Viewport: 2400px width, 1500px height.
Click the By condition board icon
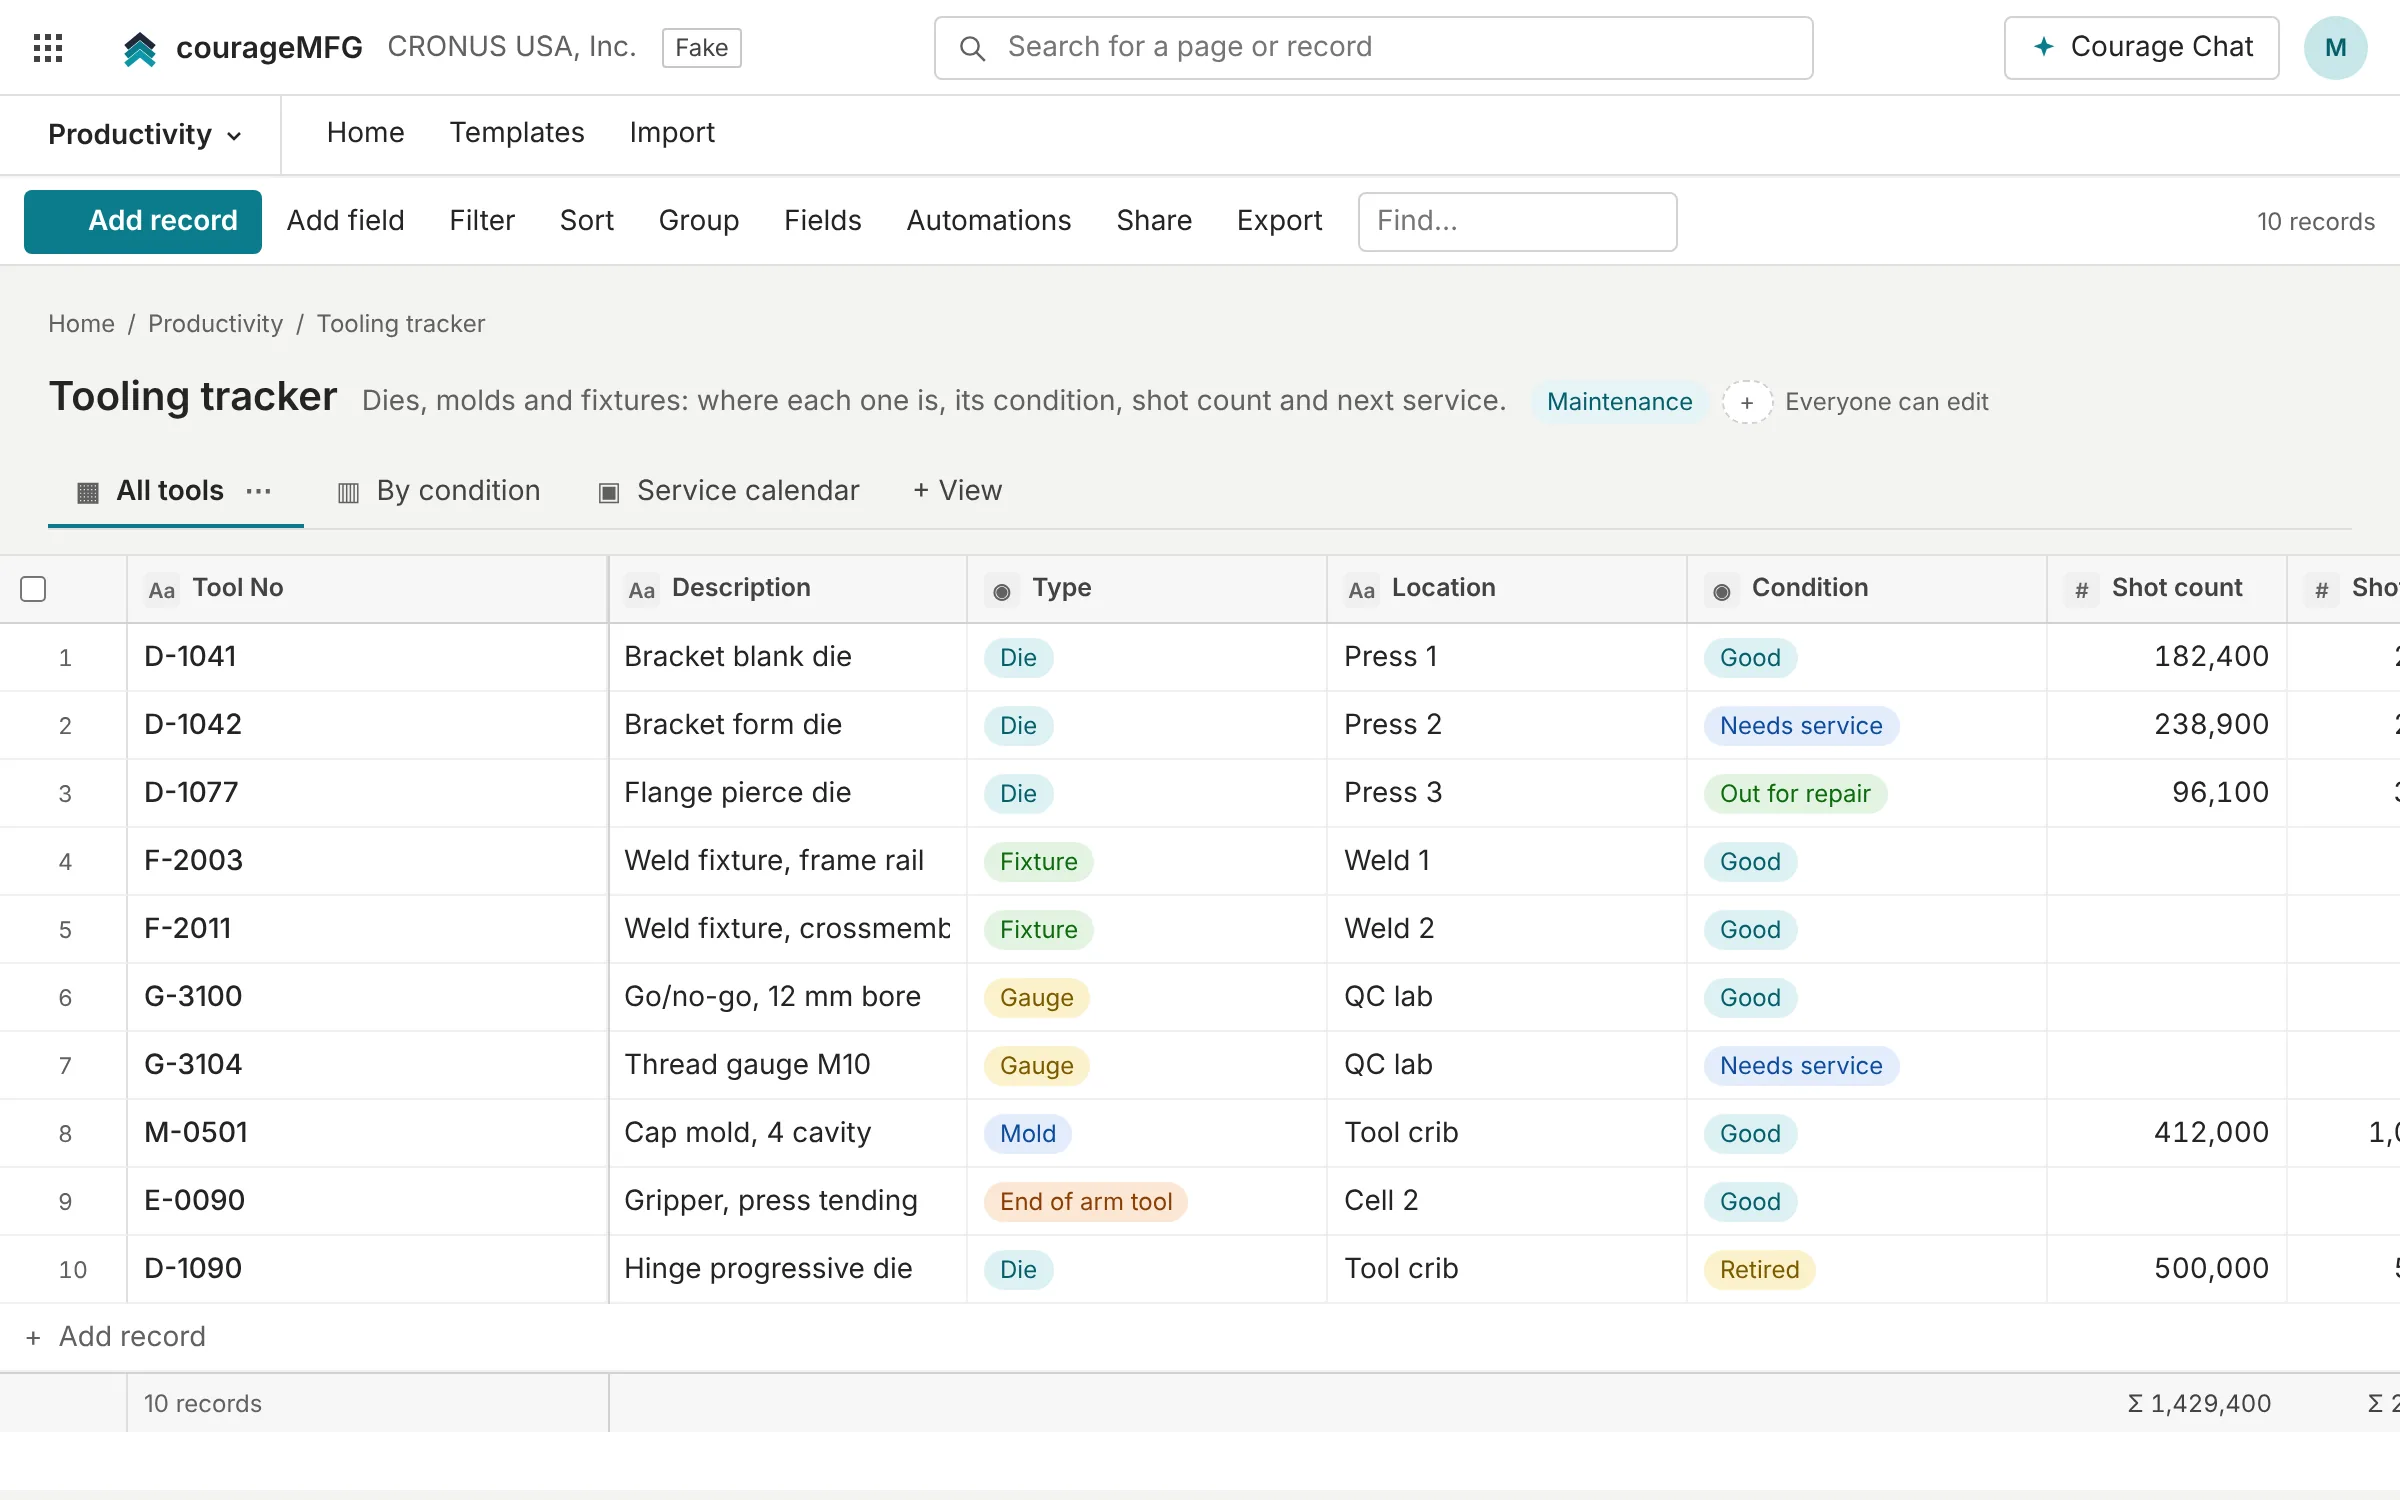tap(348, 492)
